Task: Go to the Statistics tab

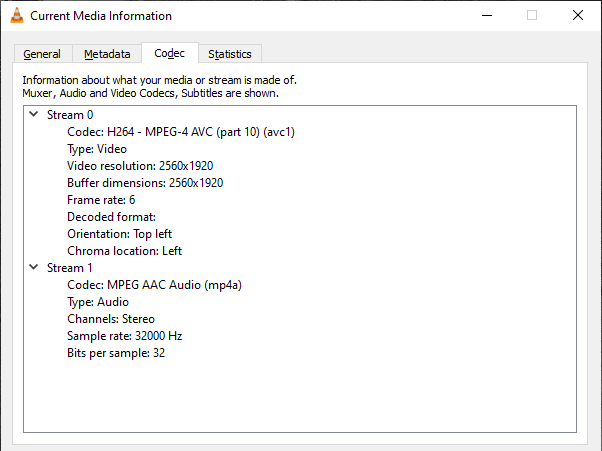Action: coord(230,54)
